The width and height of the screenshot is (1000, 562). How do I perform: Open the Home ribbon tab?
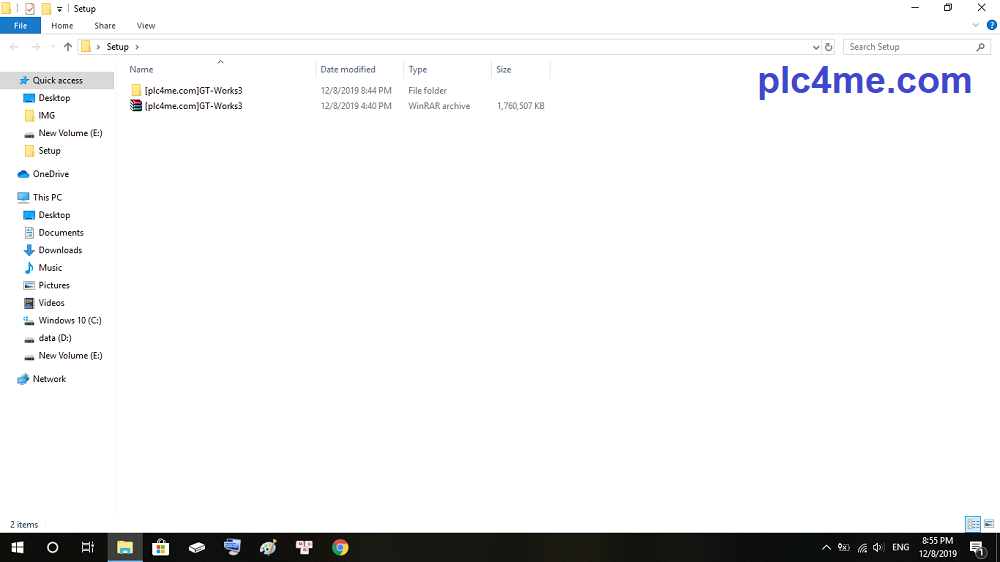pyautogui.click(x=62, y=25)
